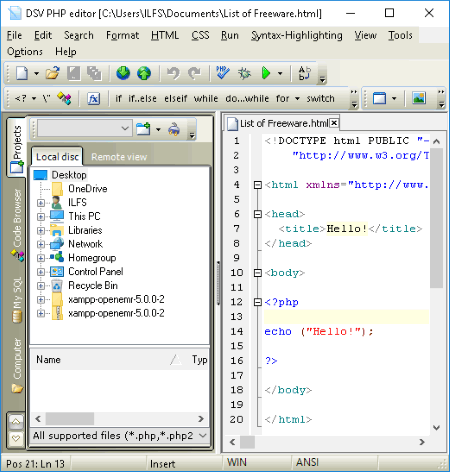Click the editor vertical scrollbar thumb
The image size is (450, 472).
[x=436, y=218]
